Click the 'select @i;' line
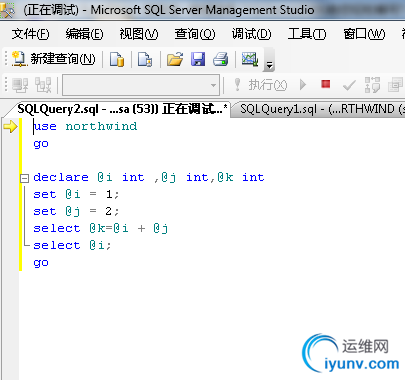The width and height of the screenshot is (405, 380). pyautogui.click(x=72, y=245)
